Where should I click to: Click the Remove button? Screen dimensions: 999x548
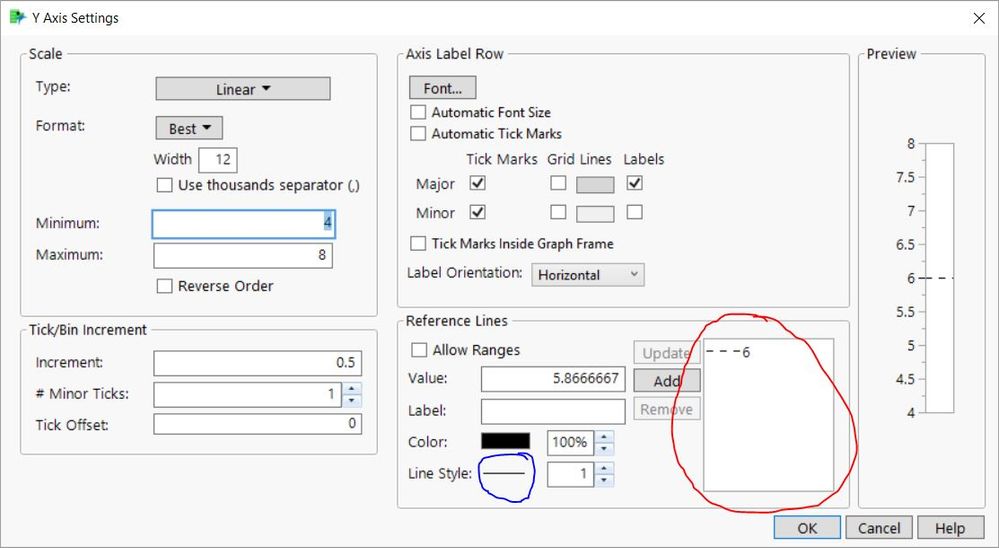click(666, 409)
